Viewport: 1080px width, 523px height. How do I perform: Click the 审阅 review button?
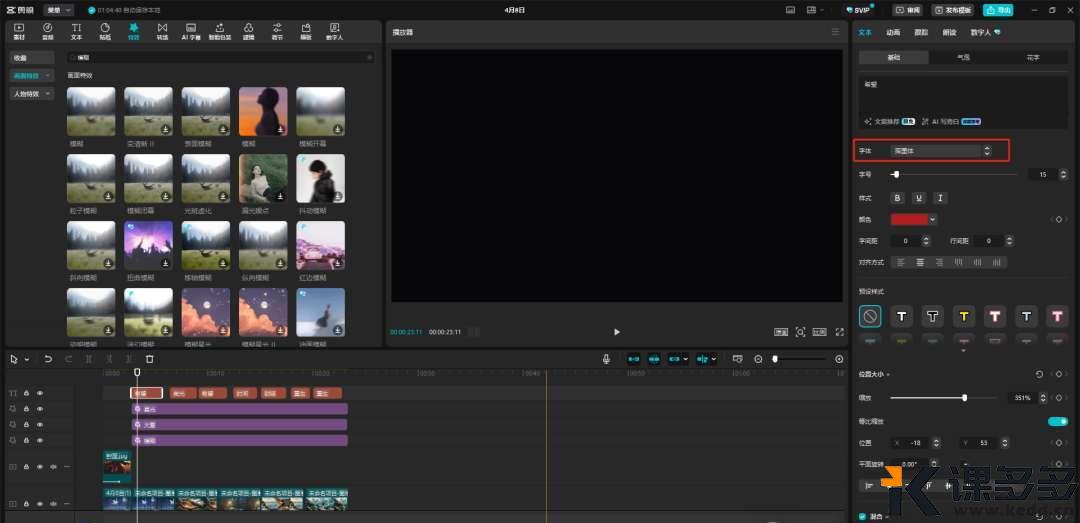(908, 10)
